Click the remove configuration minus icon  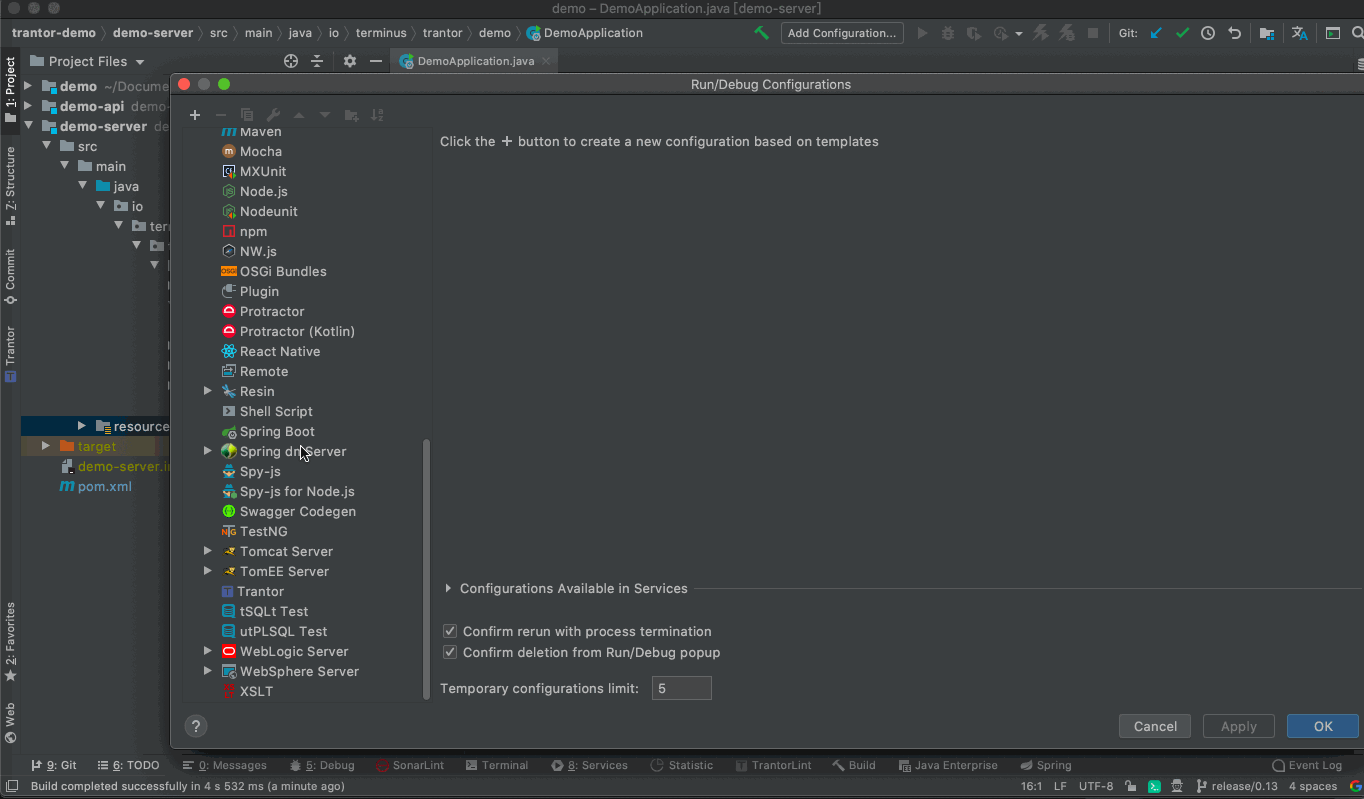(x=221, y=115)
